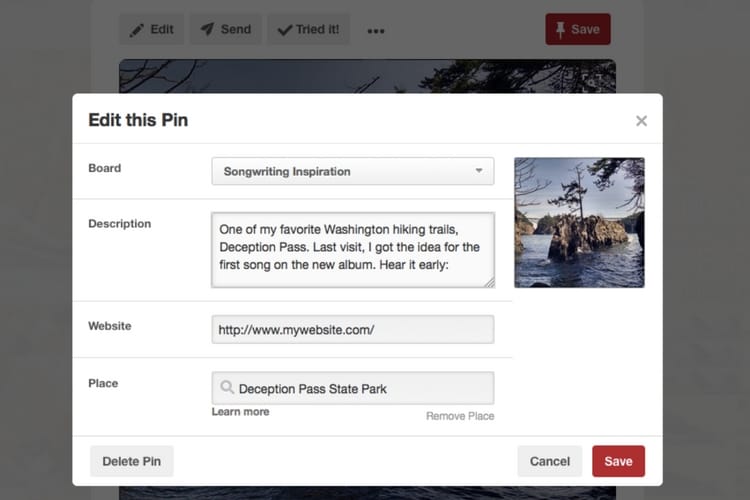Click inside the Description text area
Image resolution: width=750 pixels, height=500 pixels.
click(352, 248)
